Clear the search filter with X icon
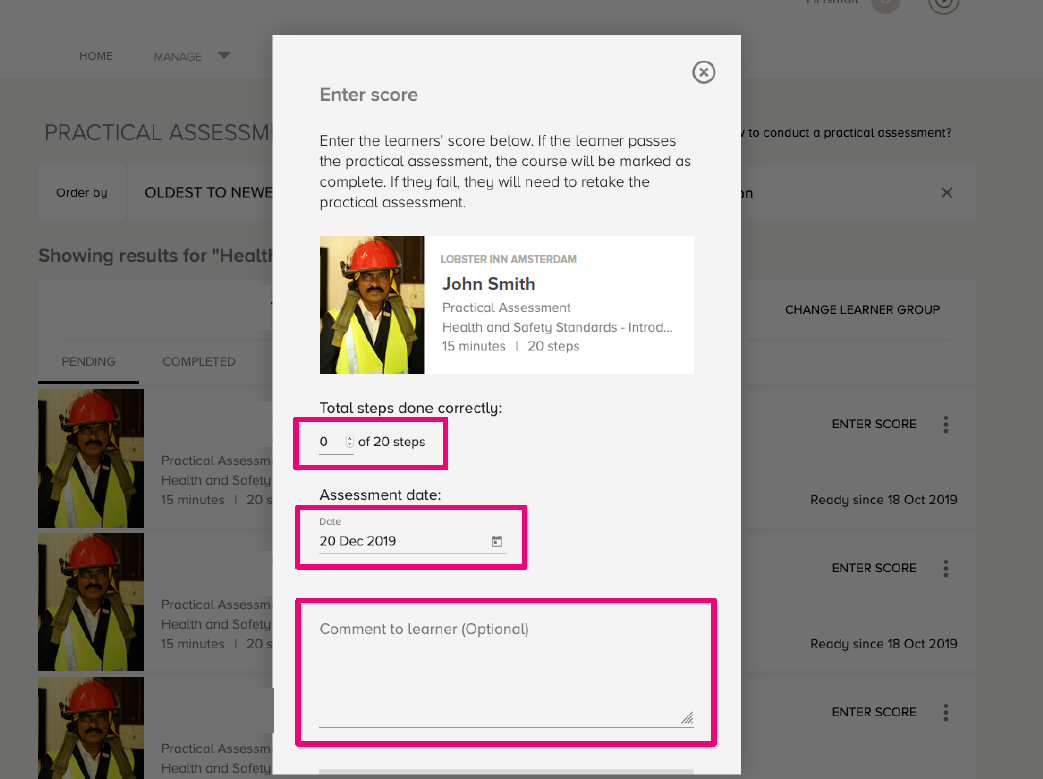The image size is (1043, 779). pos(947,193)
